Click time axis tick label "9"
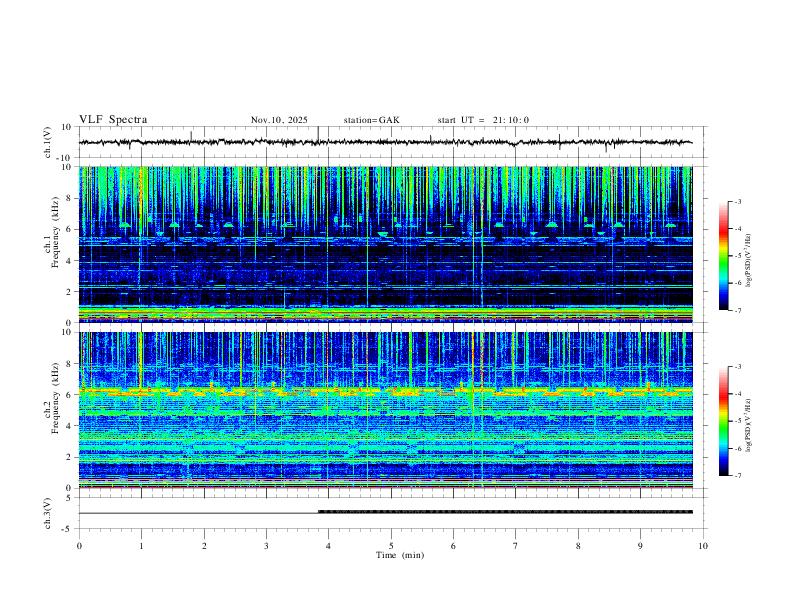Screen dimensions: 792x612 point(640,546)
